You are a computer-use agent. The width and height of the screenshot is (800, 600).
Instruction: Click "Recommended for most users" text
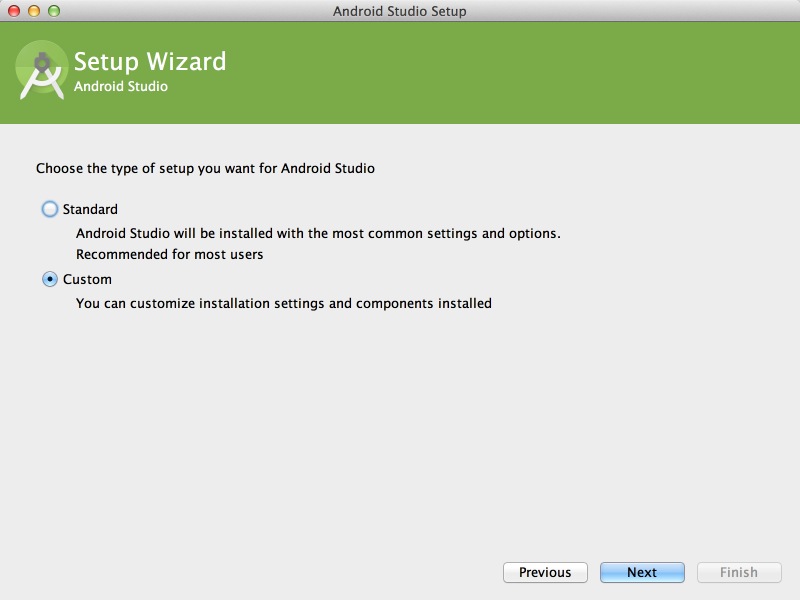[170, 255]
